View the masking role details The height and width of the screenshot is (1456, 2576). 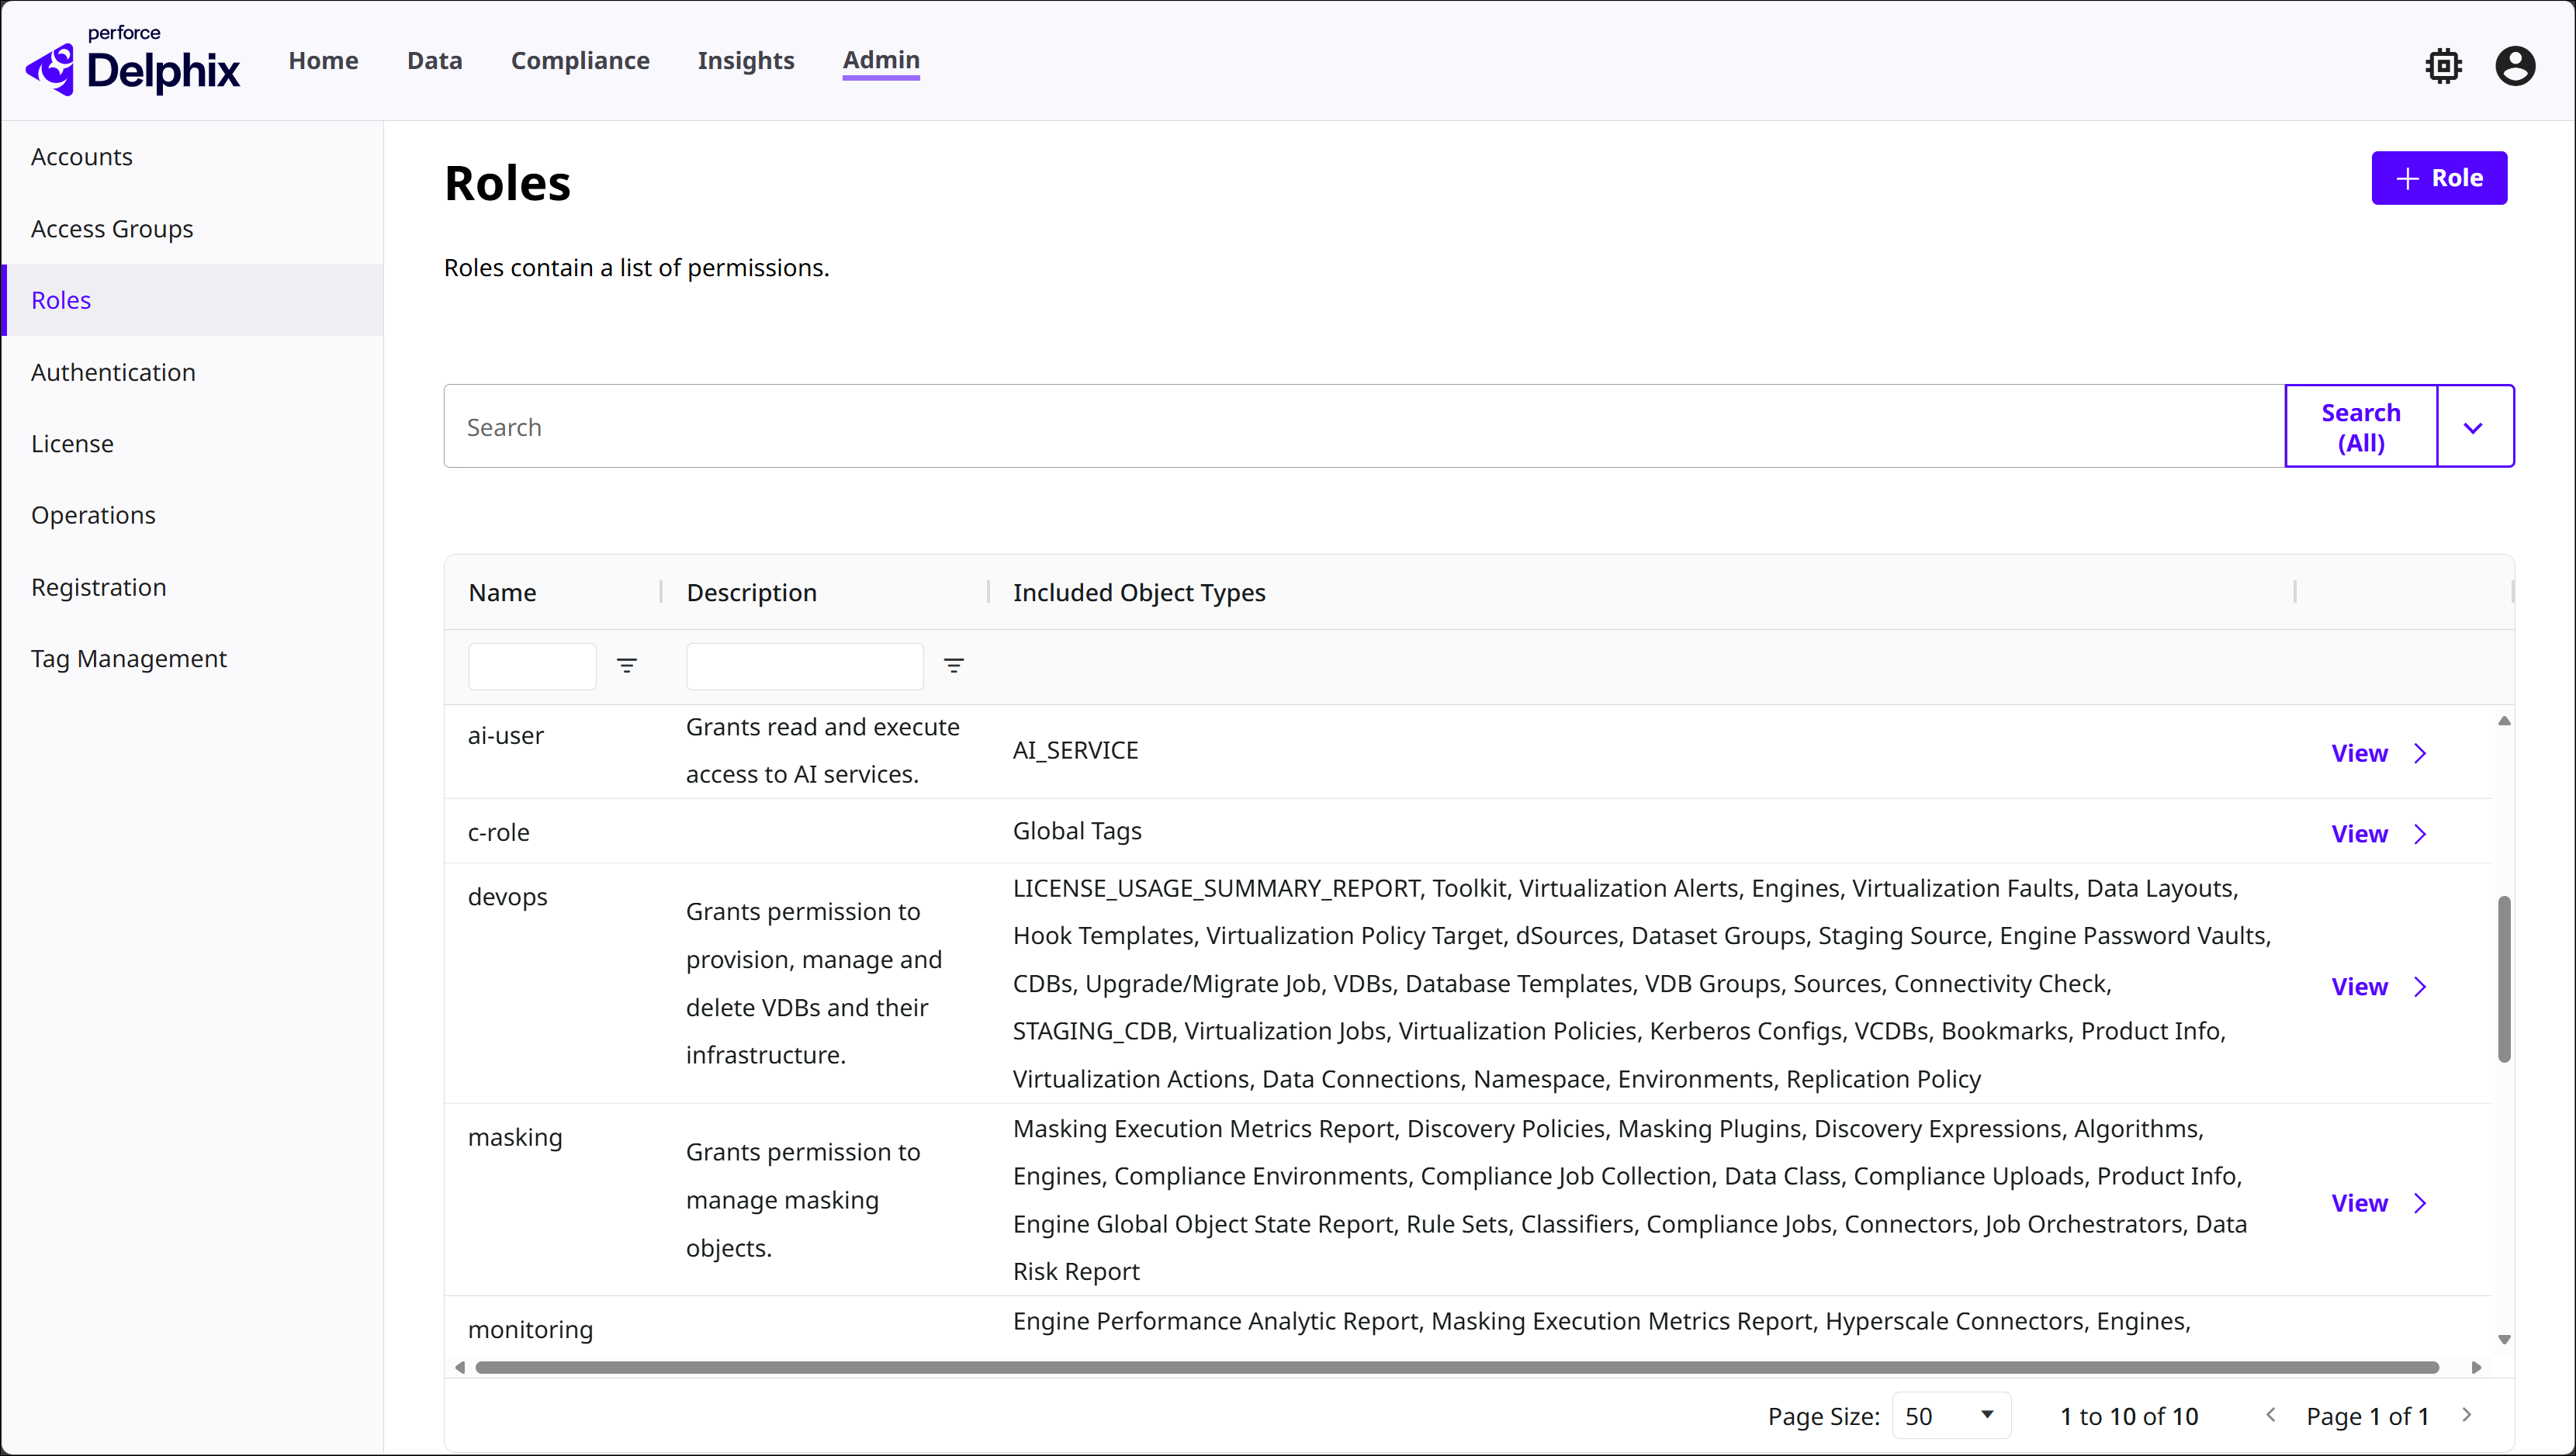pos(2360,1203)
